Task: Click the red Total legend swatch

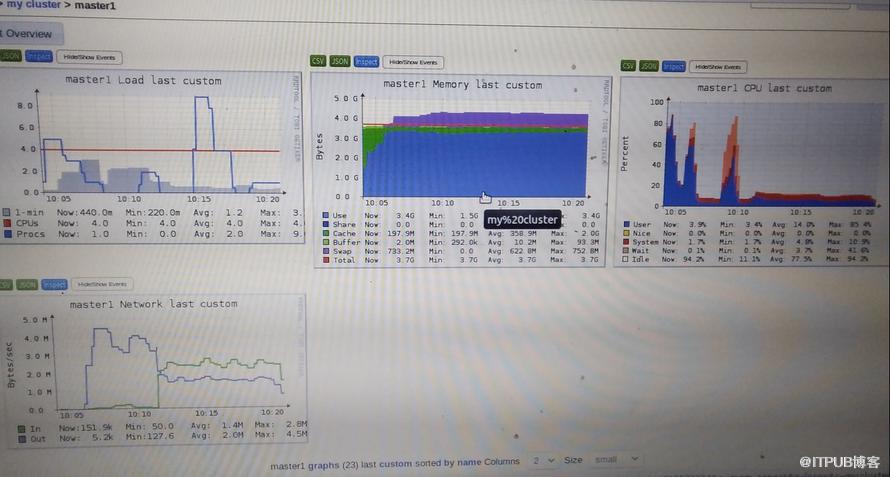Action: click(326, 260)
